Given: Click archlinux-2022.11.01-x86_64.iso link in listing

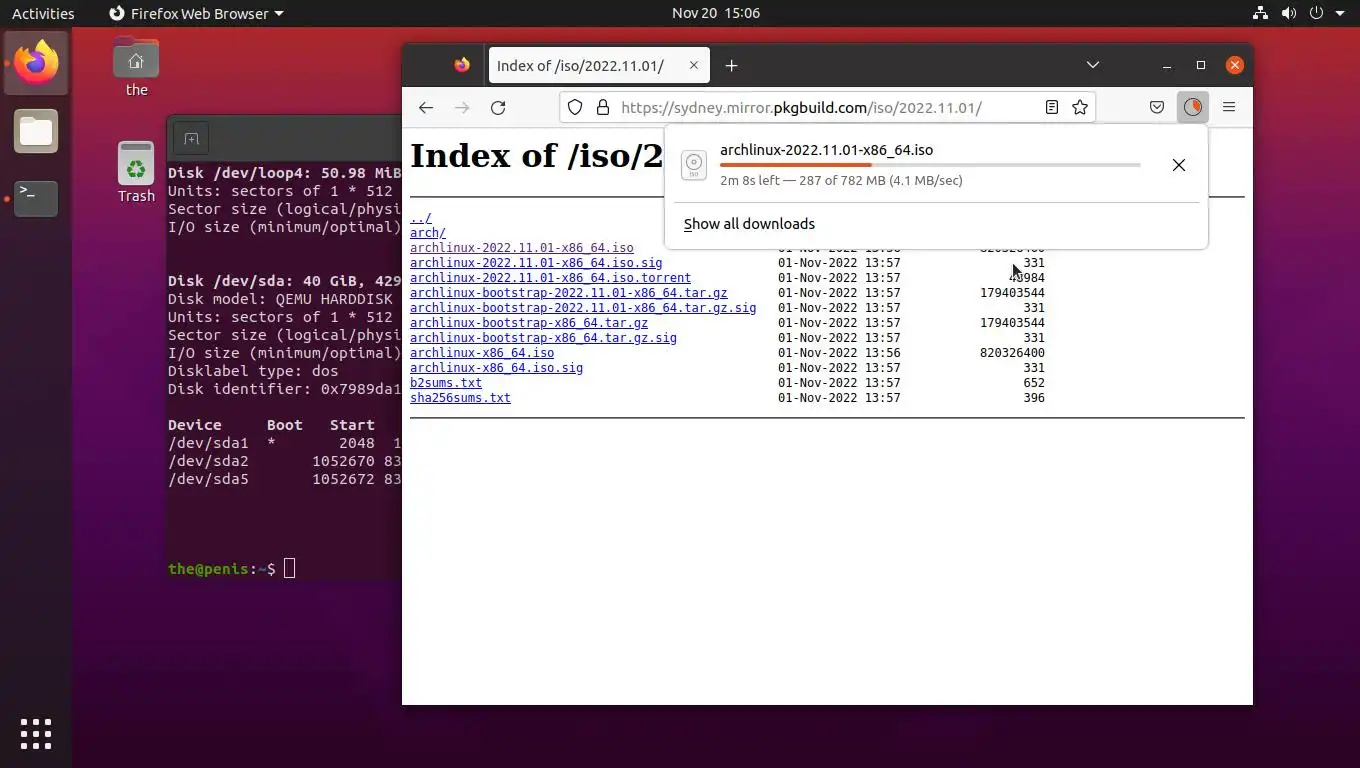Looking at the screenshot, I should [521, 247].
